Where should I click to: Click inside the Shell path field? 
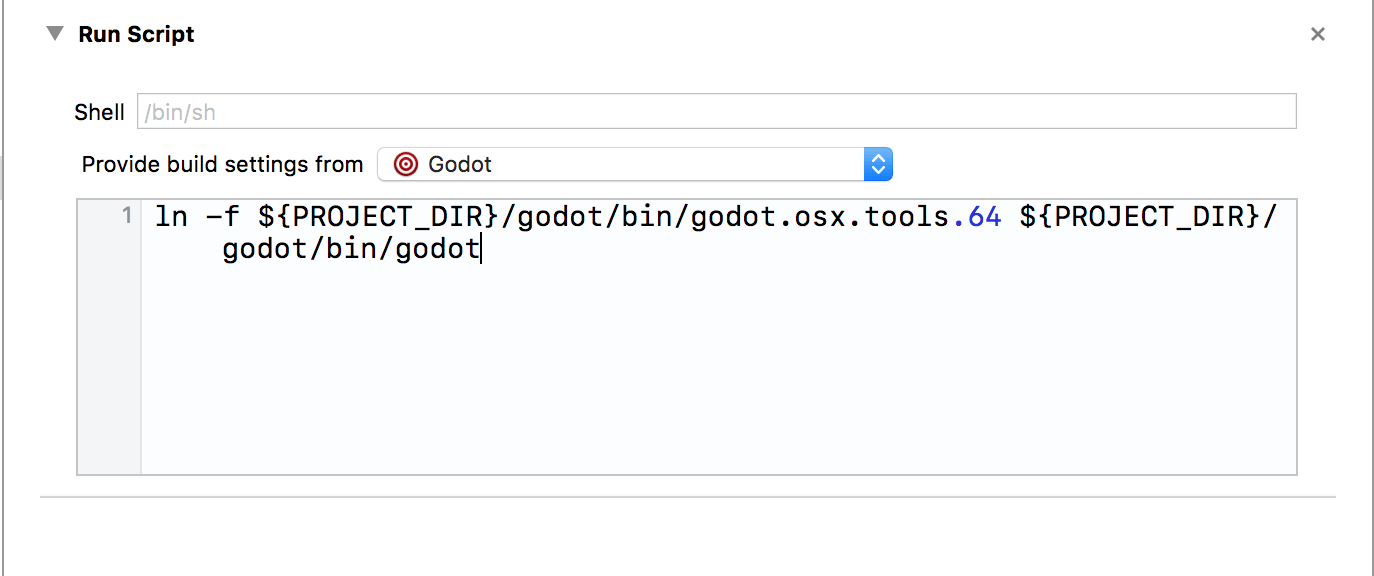[700, 110]
